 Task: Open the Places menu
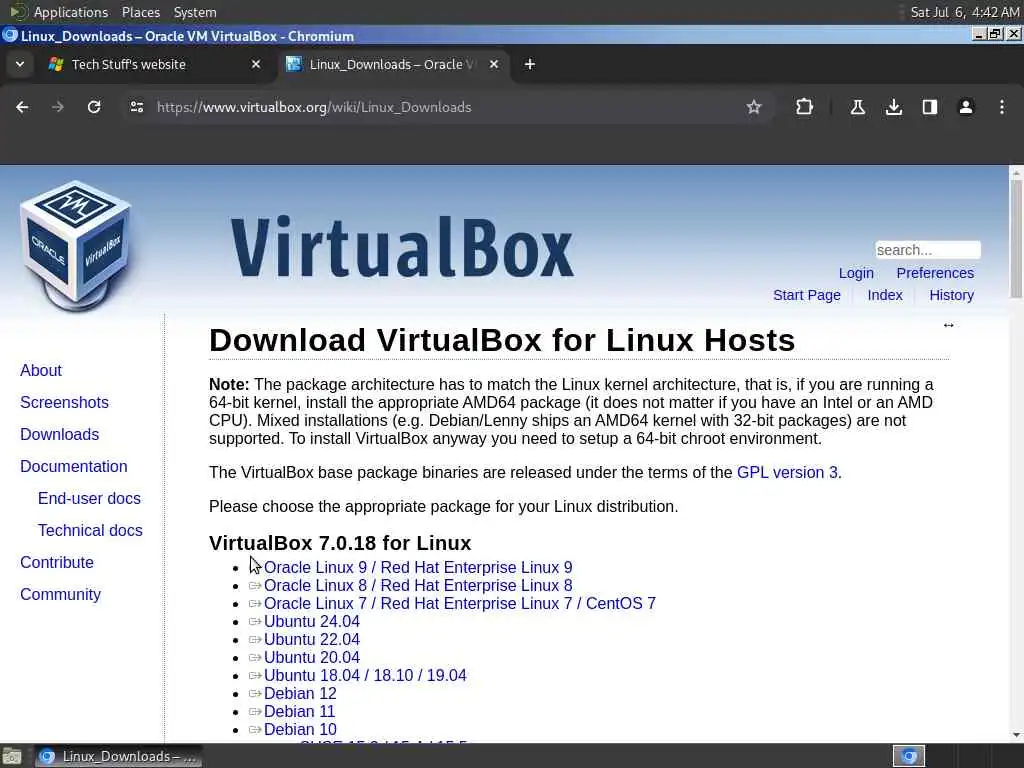[140, 12]
